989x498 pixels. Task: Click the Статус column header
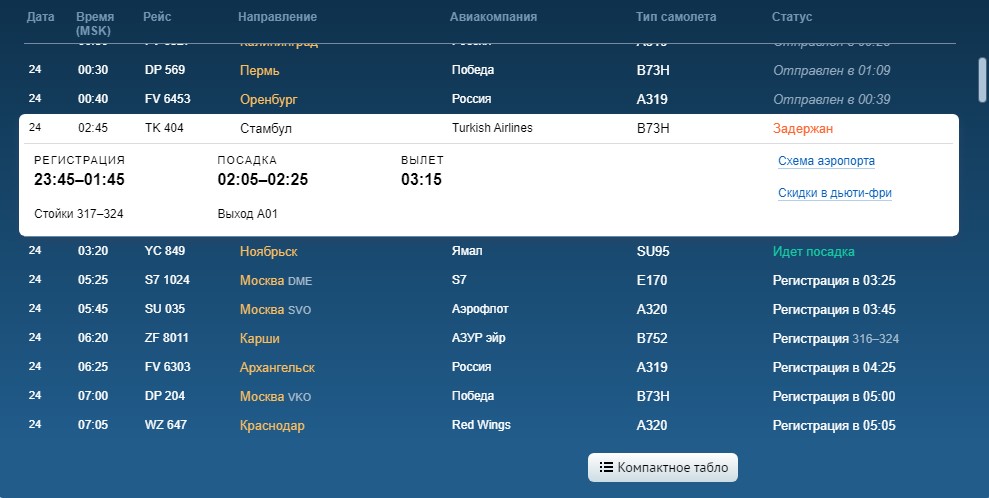pyautogui.click(x=791, y=17)
